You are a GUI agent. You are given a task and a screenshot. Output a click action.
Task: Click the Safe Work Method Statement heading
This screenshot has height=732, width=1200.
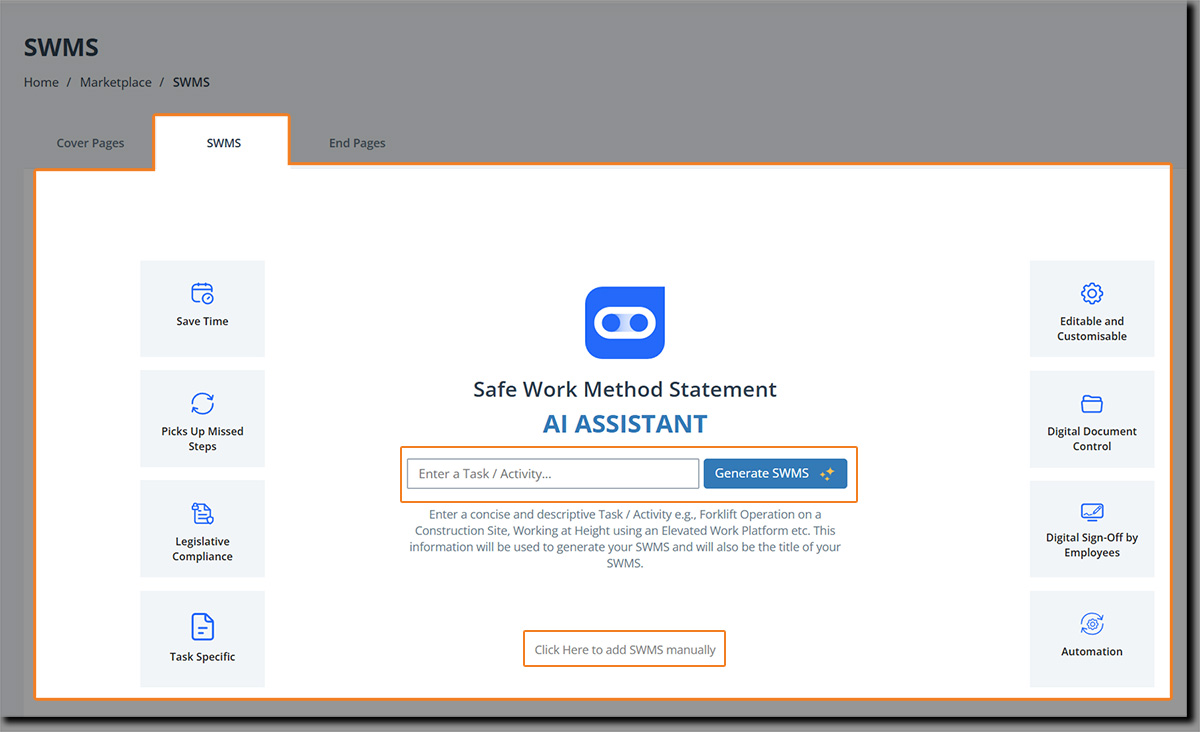[625, 390]
